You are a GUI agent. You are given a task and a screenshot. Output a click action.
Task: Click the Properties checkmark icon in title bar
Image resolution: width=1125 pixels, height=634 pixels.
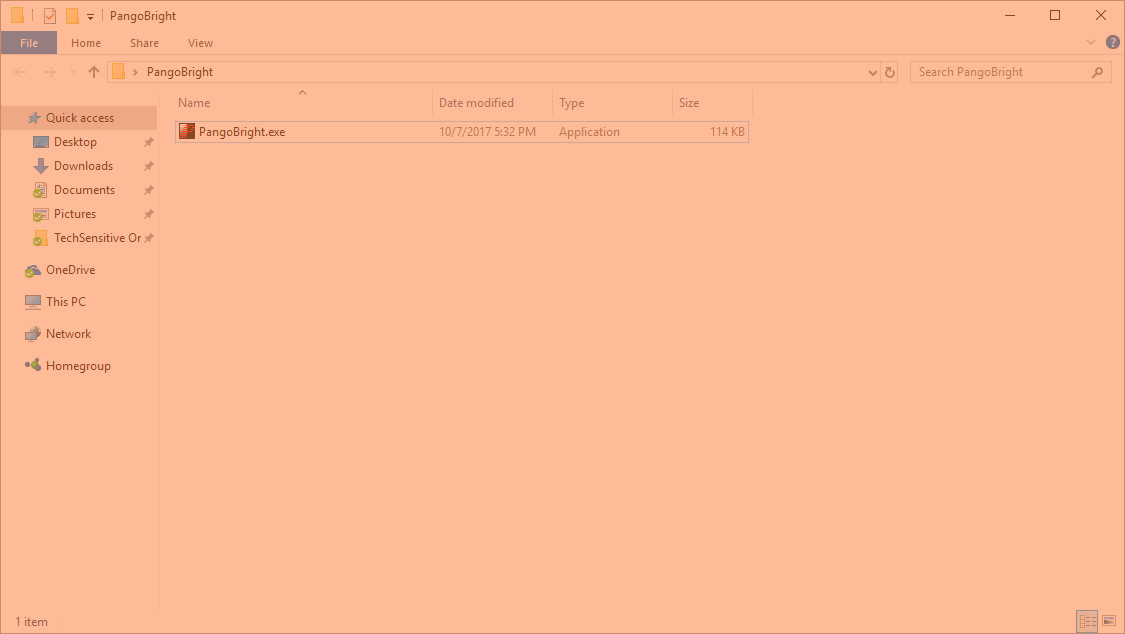(50, 16)
